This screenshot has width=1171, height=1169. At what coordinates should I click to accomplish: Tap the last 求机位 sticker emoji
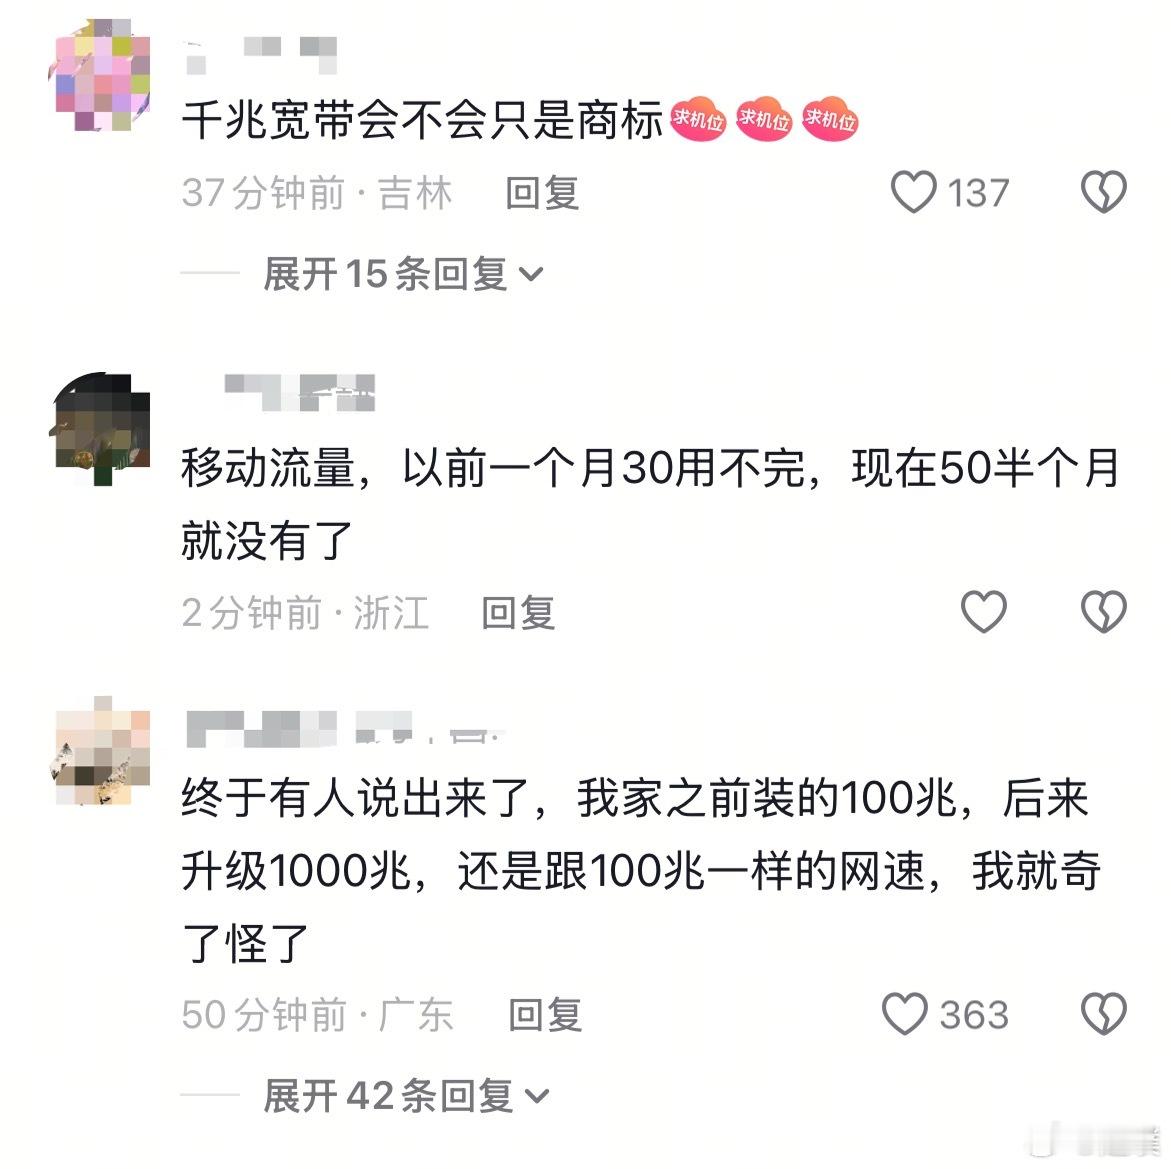(x=830, y=120)
